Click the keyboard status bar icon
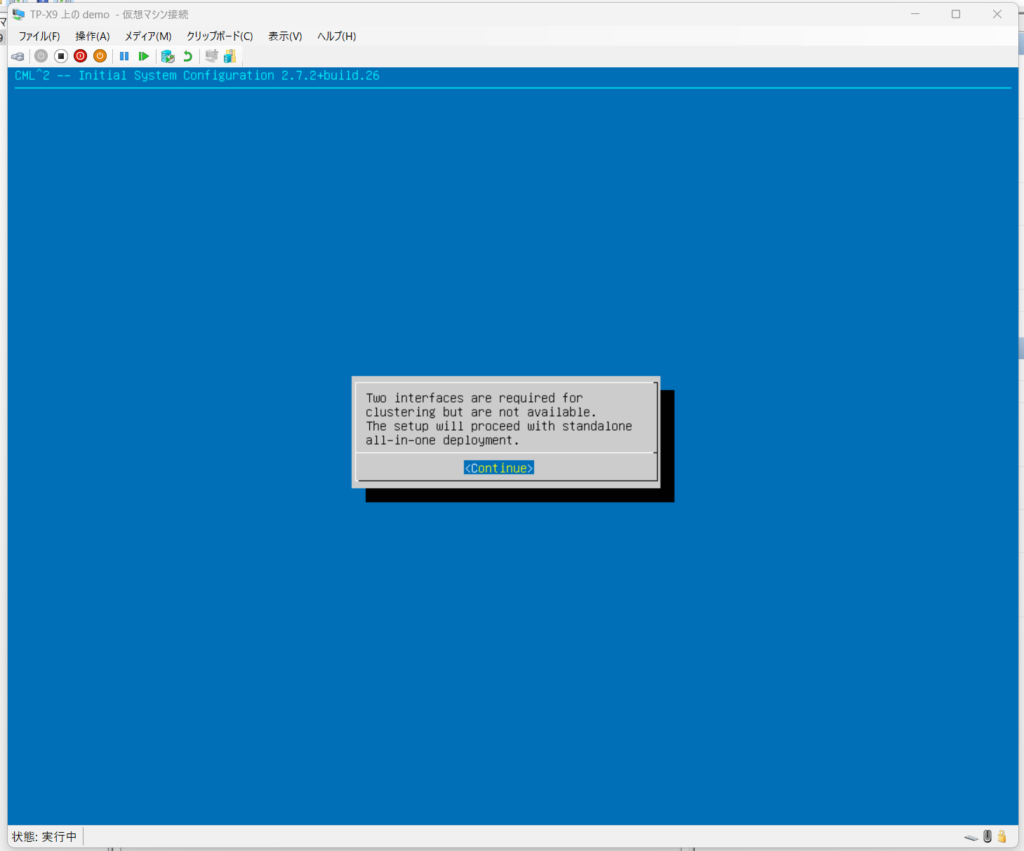1024x851 pixels. tap(971, 837)
